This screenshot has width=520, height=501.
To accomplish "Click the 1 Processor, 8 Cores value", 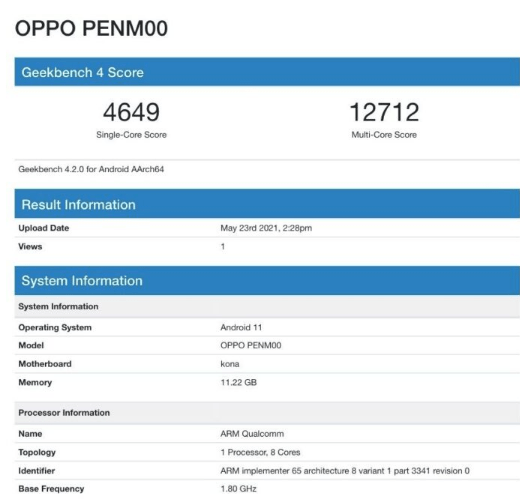I will (x=260, y=452).
